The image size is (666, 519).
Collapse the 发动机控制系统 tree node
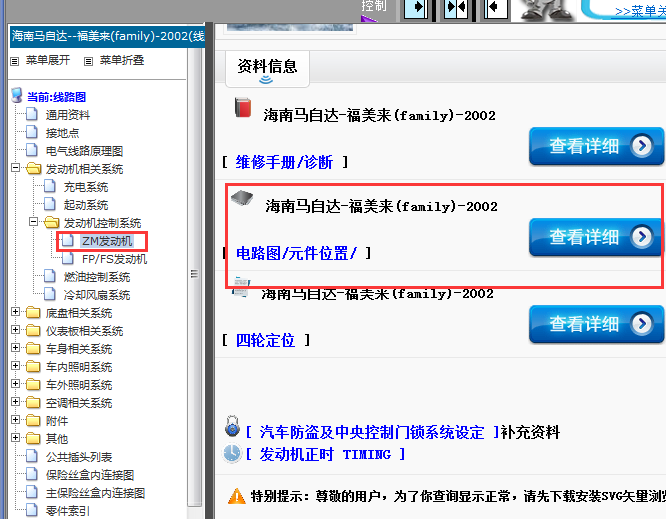point(33,221)
